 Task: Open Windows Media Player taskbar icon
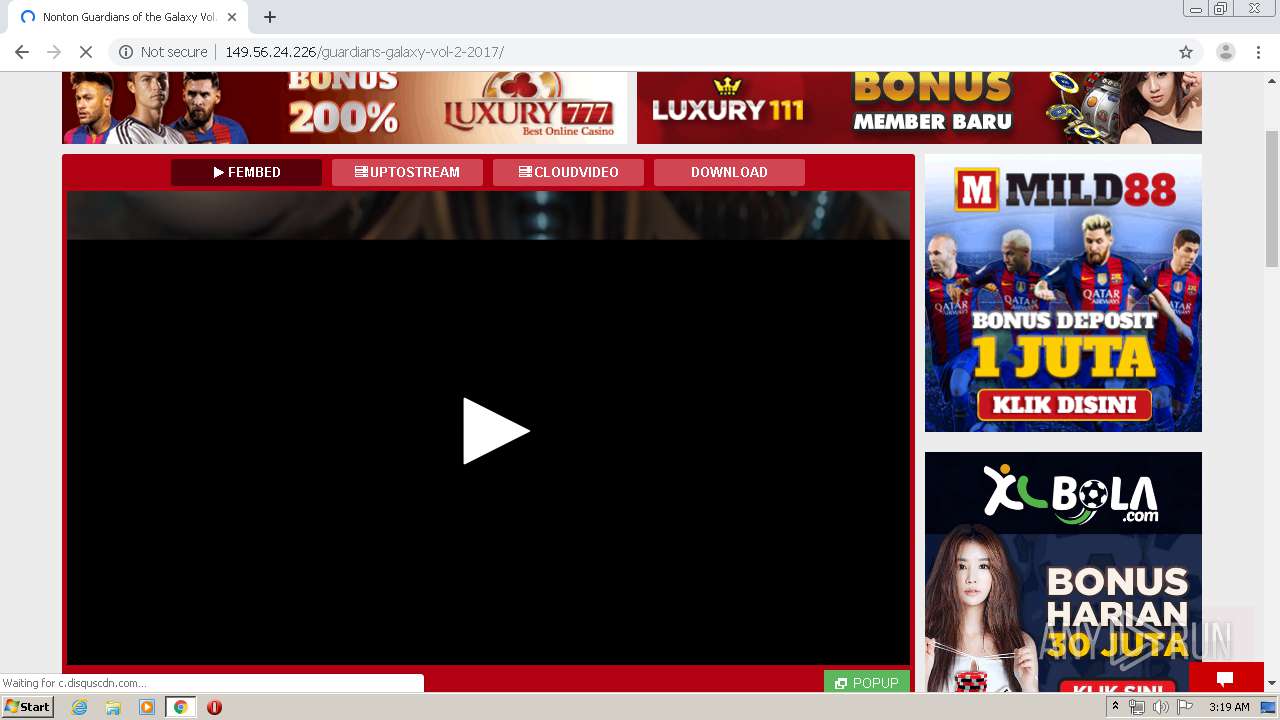(147, 707)
